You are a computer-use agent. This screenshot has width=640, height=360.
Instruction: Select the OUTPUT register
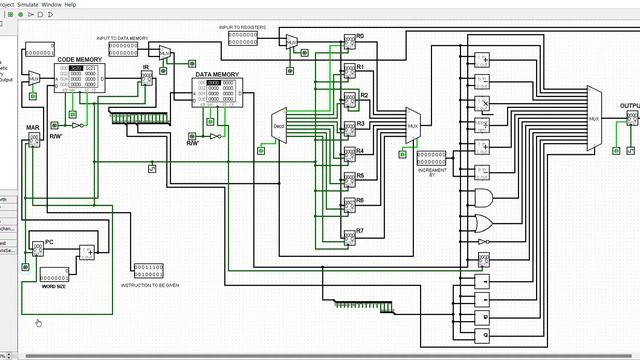pyautogui.click(x=632, y=118)
